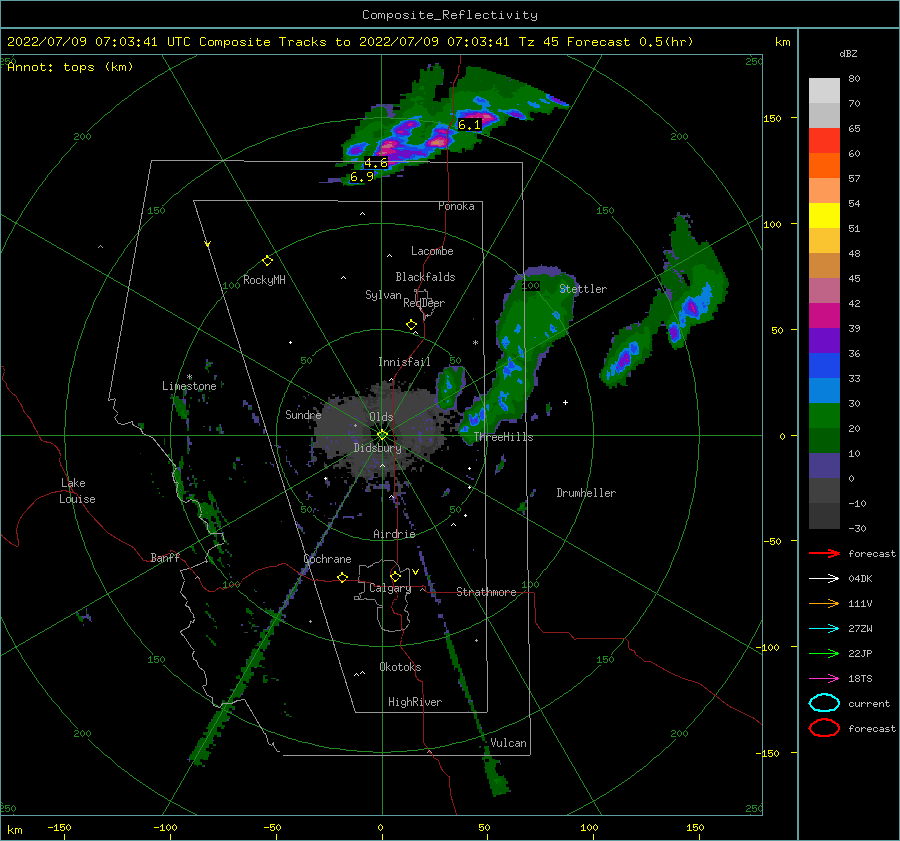Click the Composite_Reflectivity title
The height and width of the screenshot is (841, 900).
point(450,15)
